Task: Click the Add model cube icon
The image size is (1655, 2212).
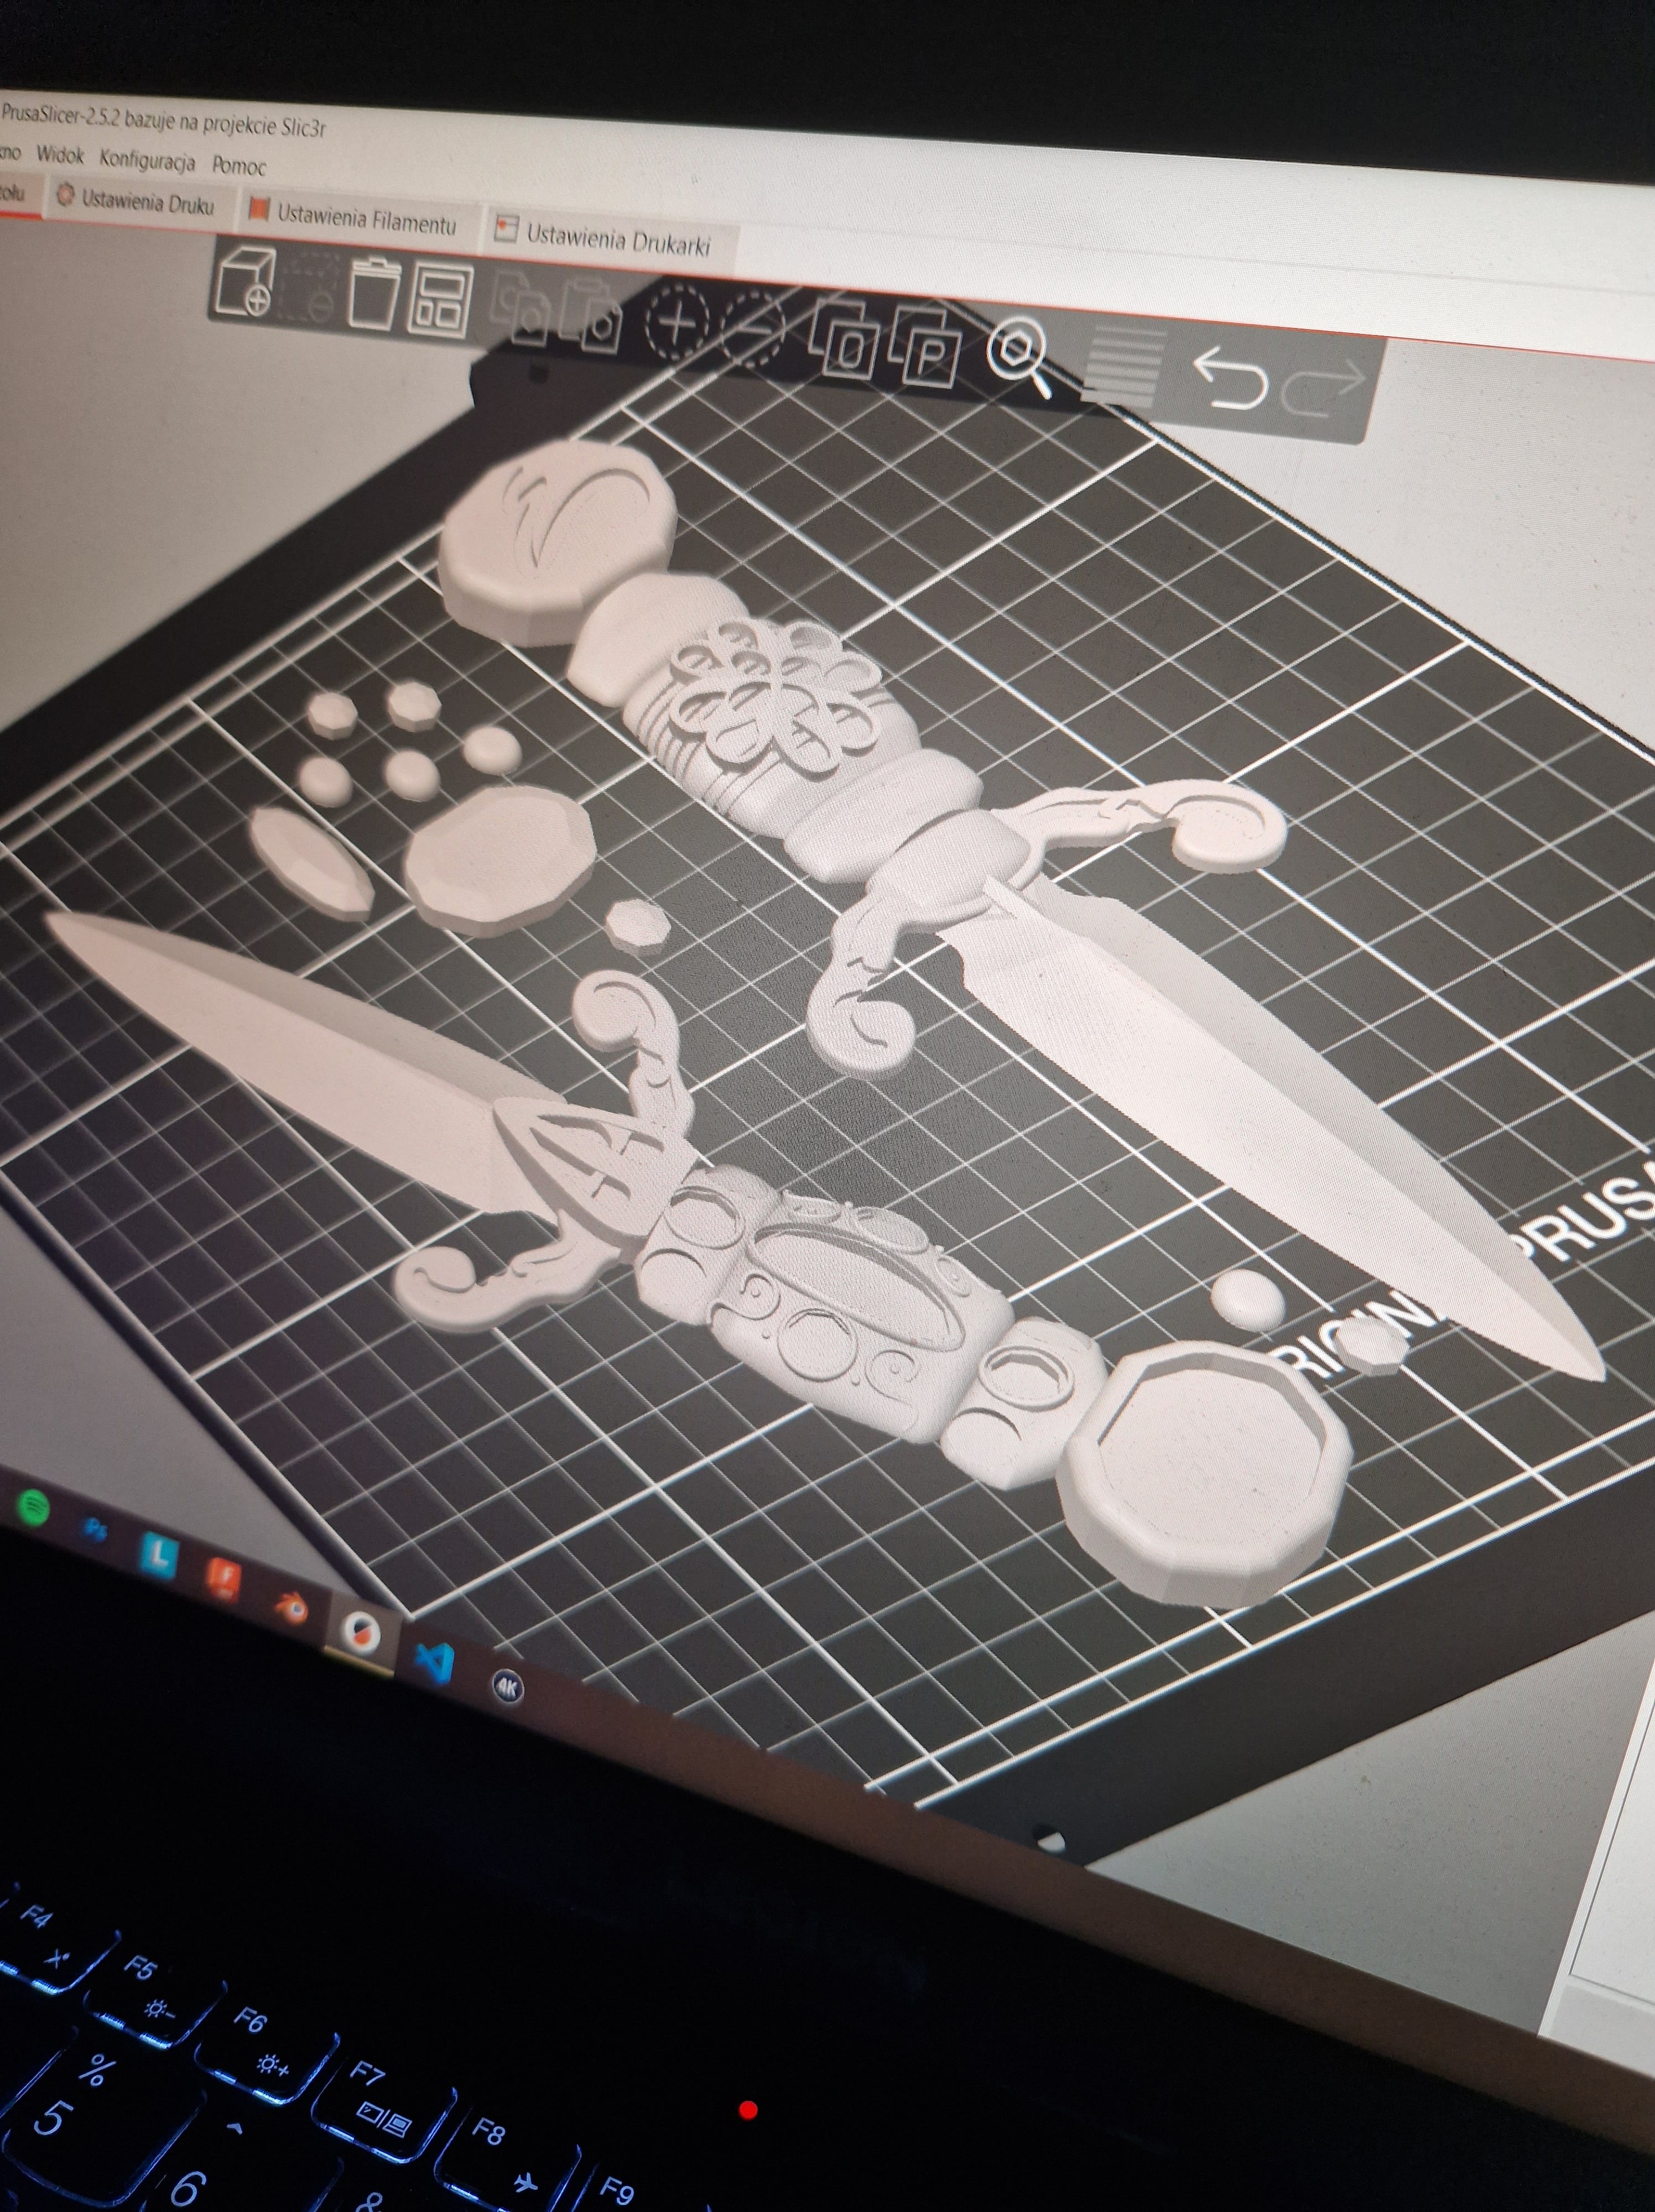Action: (x=246, y=283)
